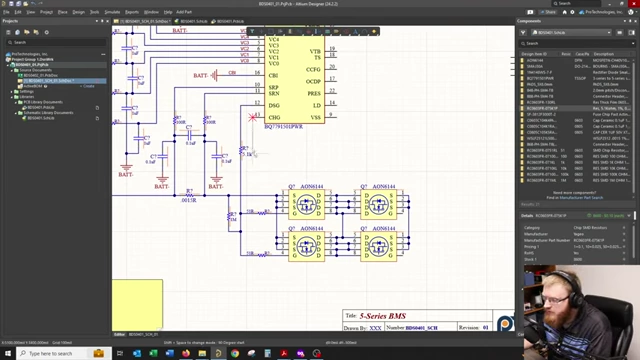
Task: Open the settings gear near Share
Action: (572, 12)
